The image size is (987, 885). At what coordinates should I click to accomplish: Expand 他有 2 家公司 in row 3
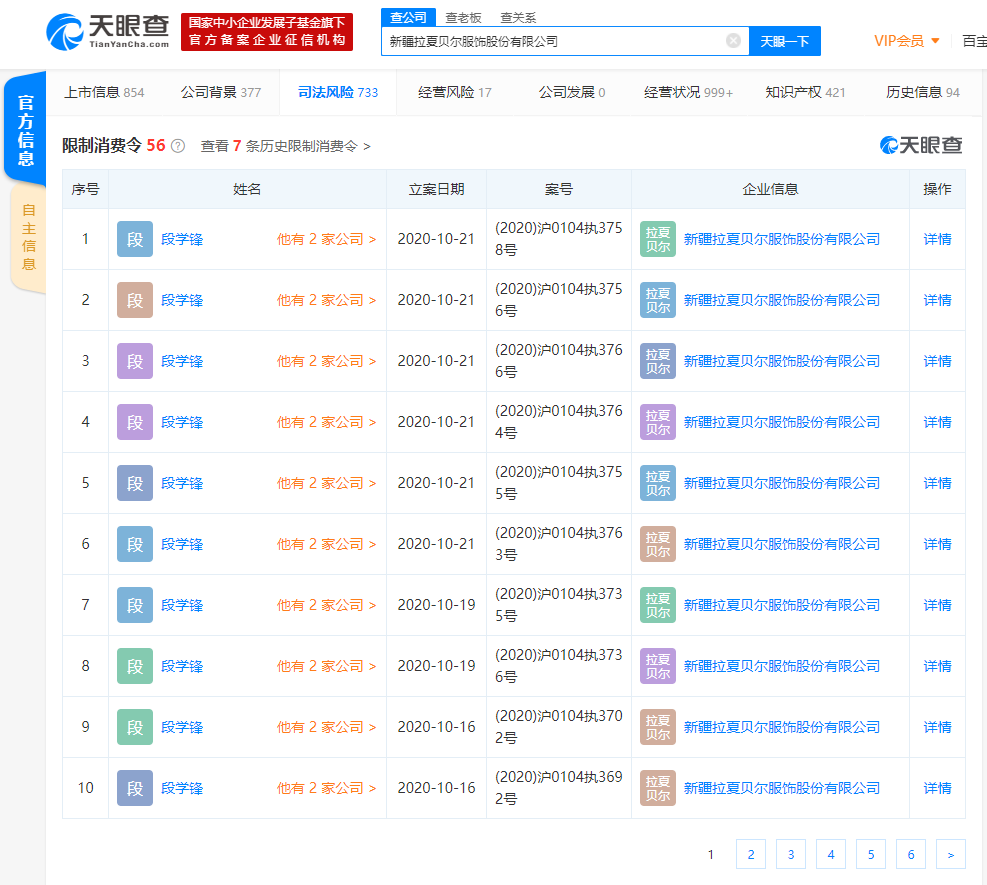coord(326,361)
